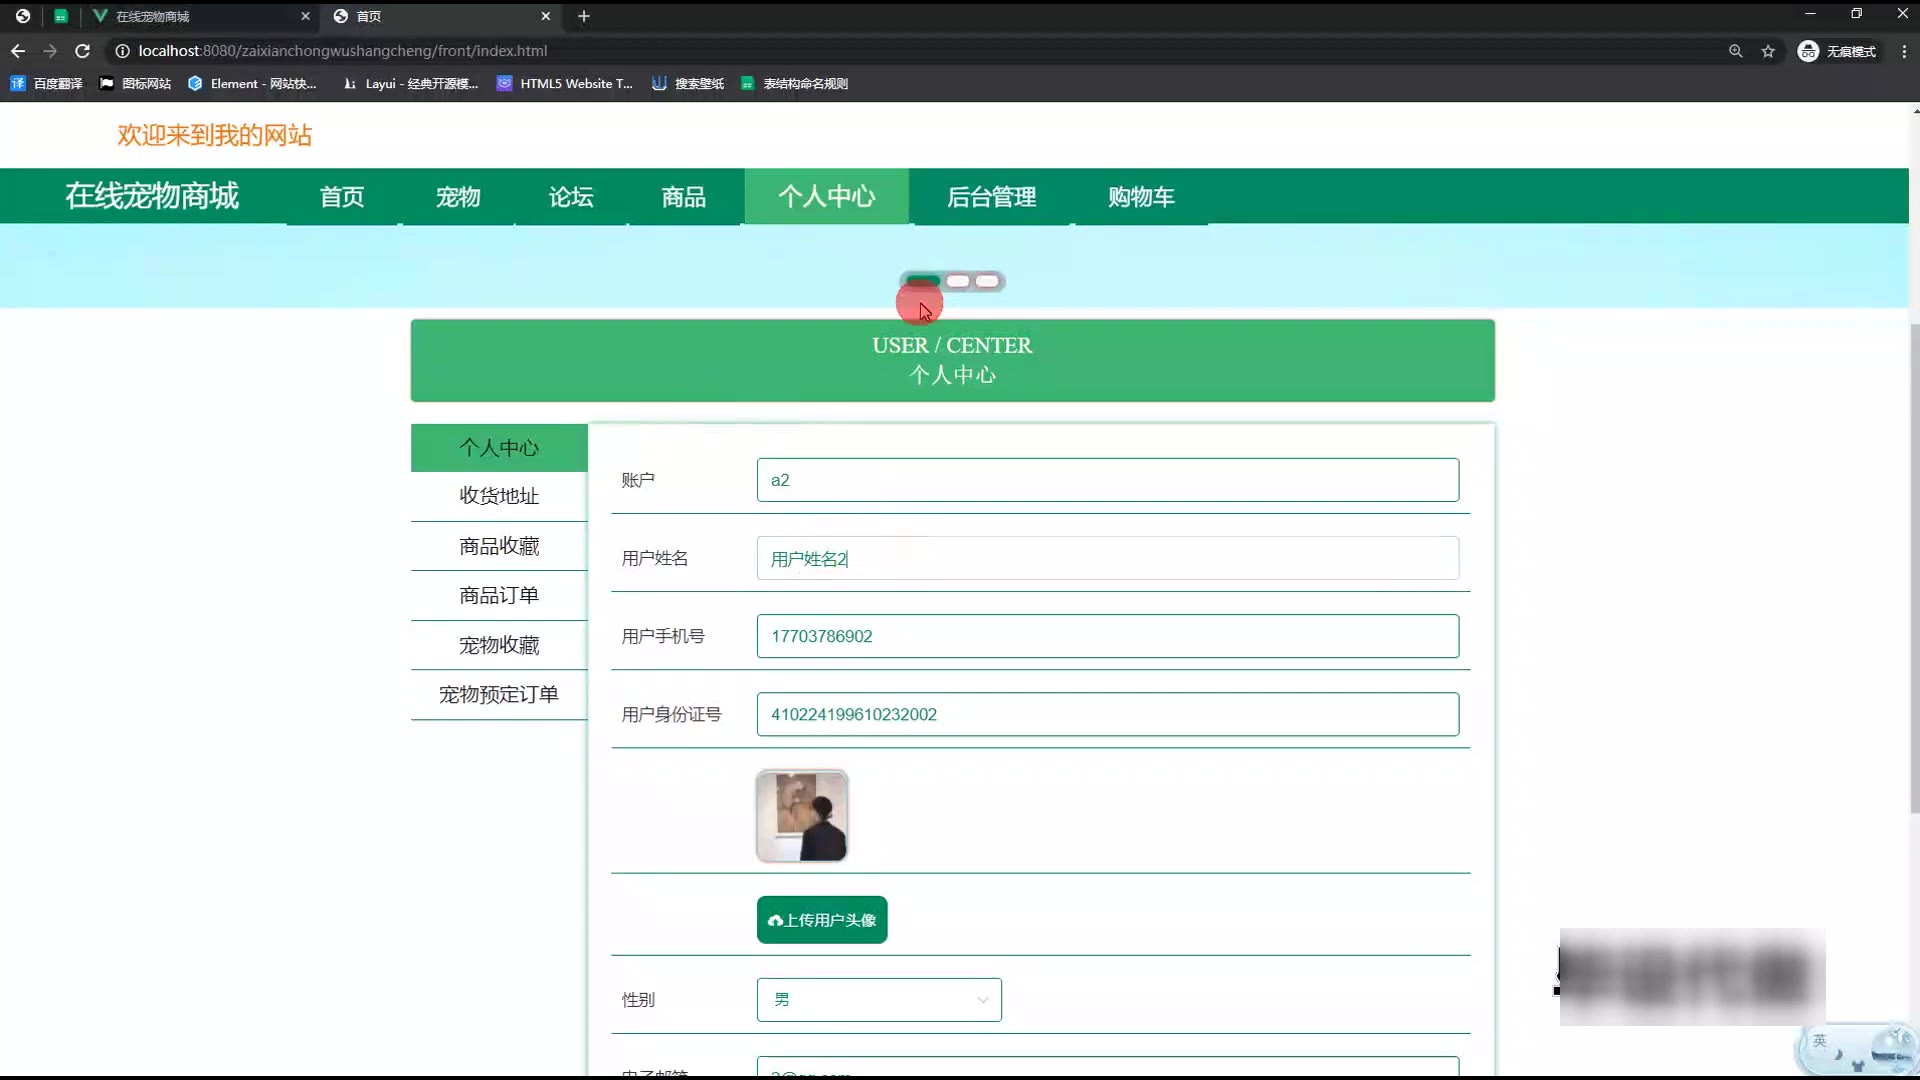Click the USER / CENTER heading

point(952,345)
